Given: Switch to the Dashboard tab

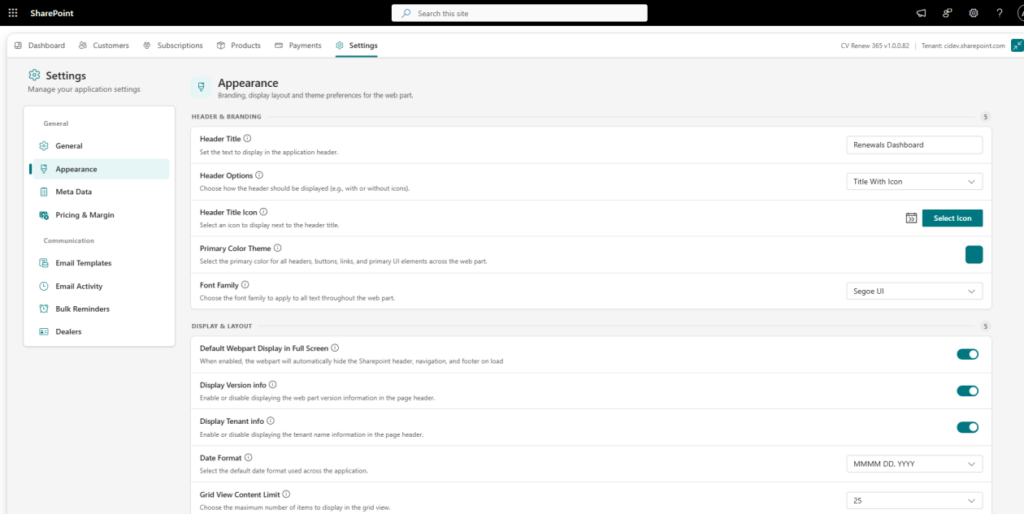Looking at the screenshot, I should point(39,45).
